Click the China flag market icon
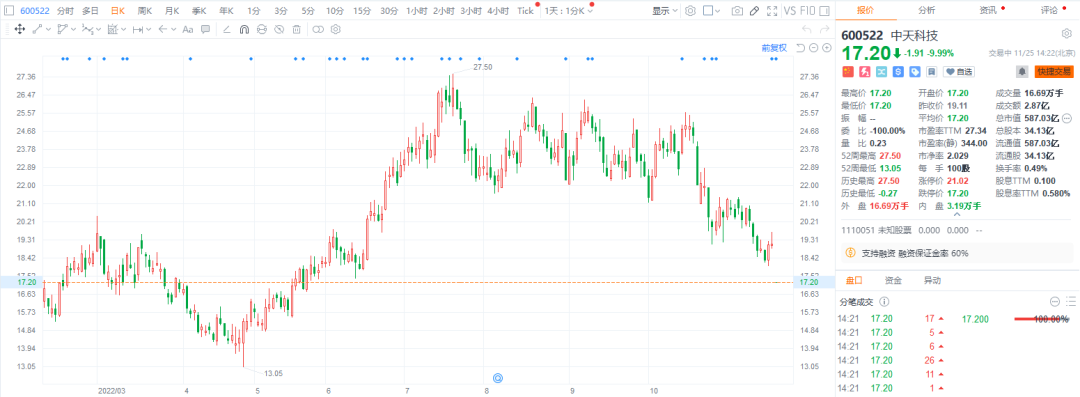This screenshot has height=397, width=1080. [848, 72]
